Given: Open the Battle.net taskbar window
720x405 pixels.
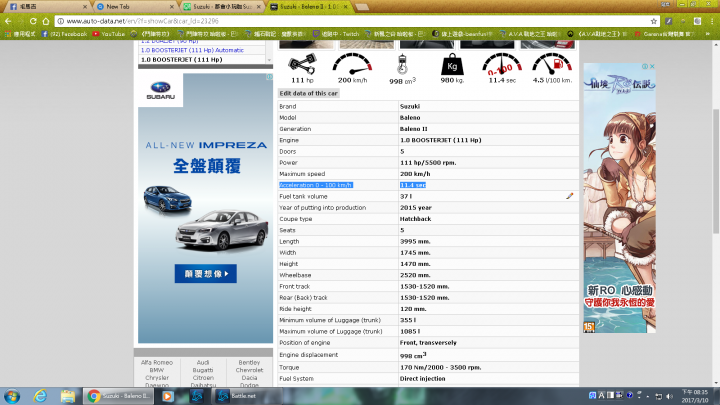Looking at the screenshot, I should (246, 396).
